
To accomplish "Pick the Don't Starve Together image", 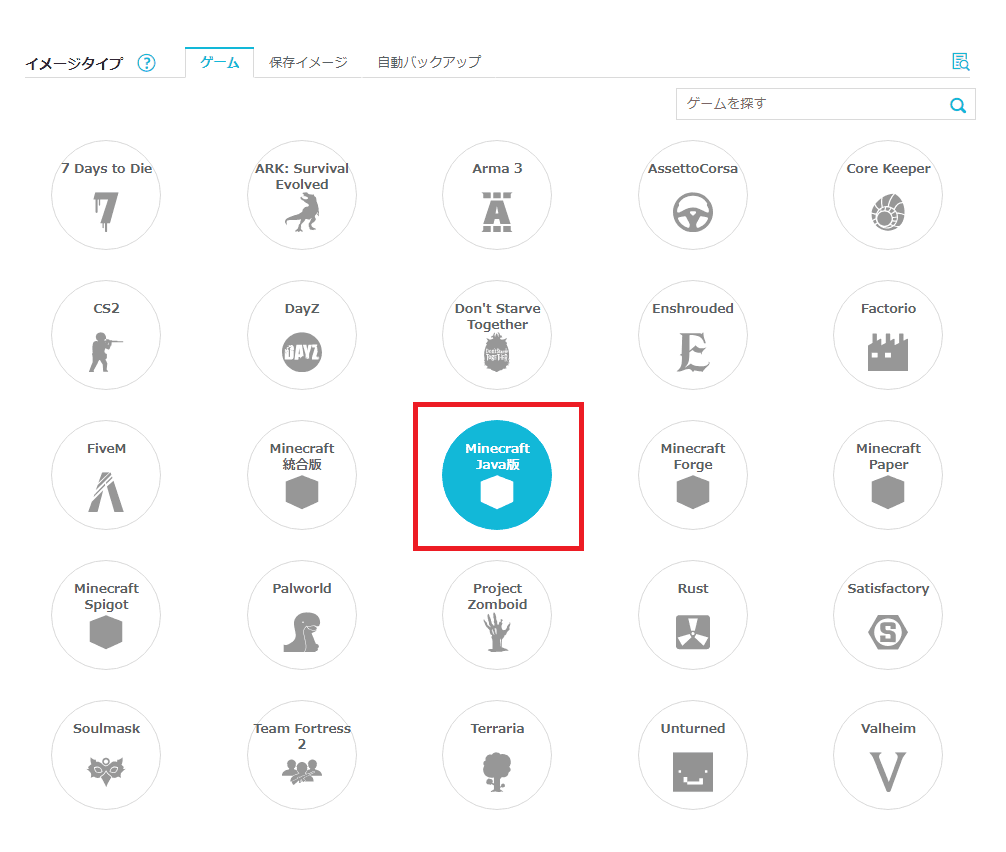I will [x=497, y=335].
